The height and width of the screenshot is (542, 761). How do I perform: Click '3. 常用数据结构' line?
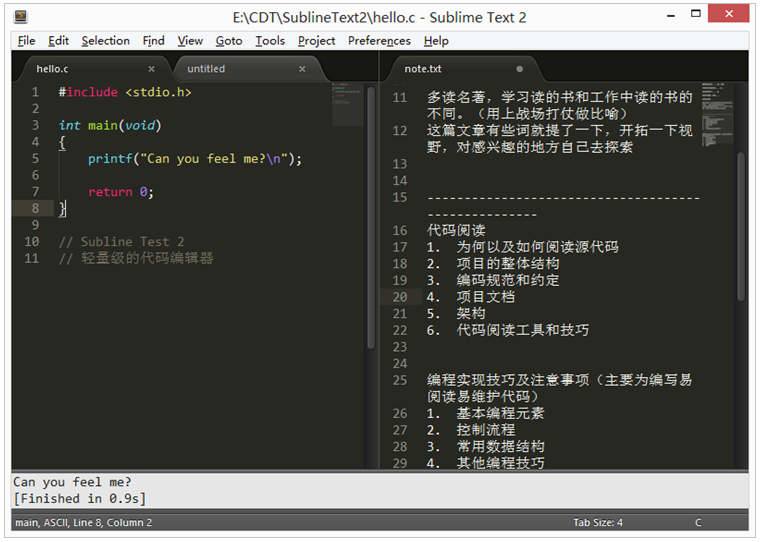tap(485, 446)
